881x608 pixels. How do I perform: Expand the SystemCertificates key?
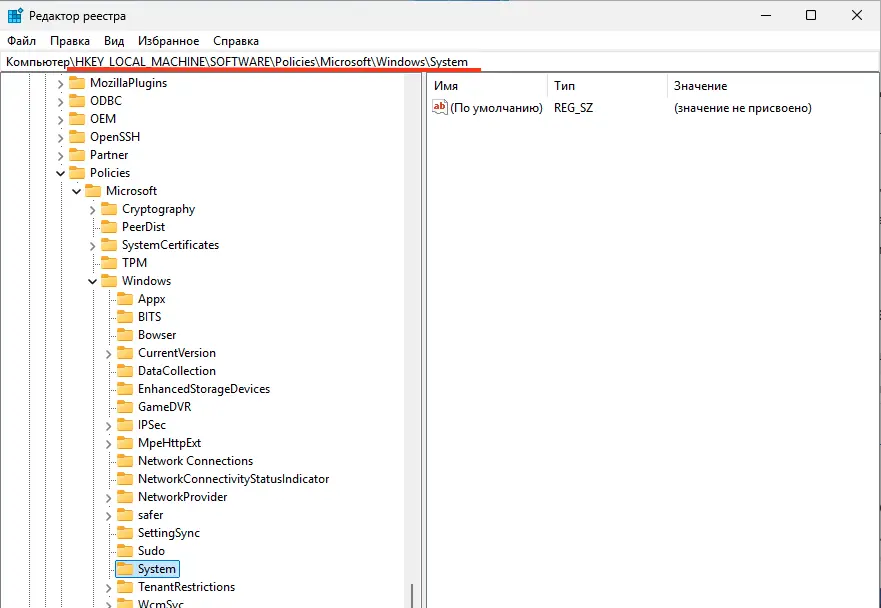(x=93, y=246)
